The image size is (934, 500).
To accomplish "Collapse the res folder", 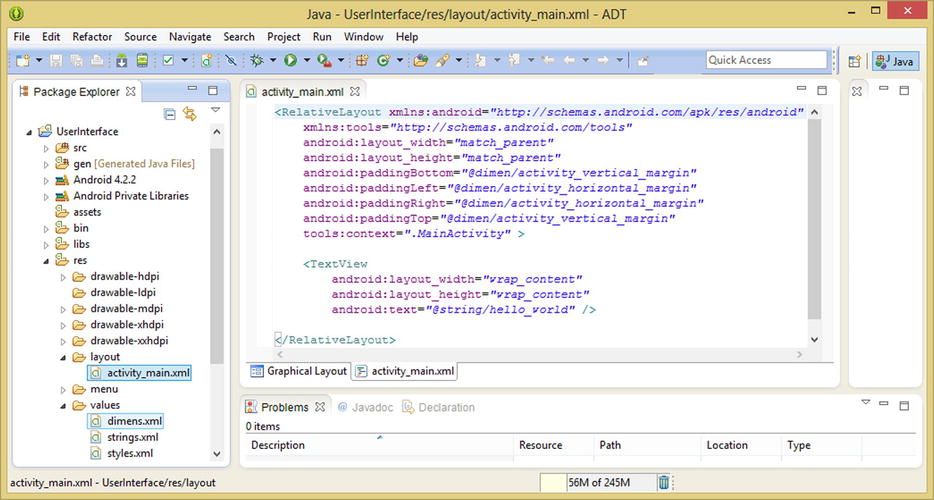I will click(x=46, y=261).
